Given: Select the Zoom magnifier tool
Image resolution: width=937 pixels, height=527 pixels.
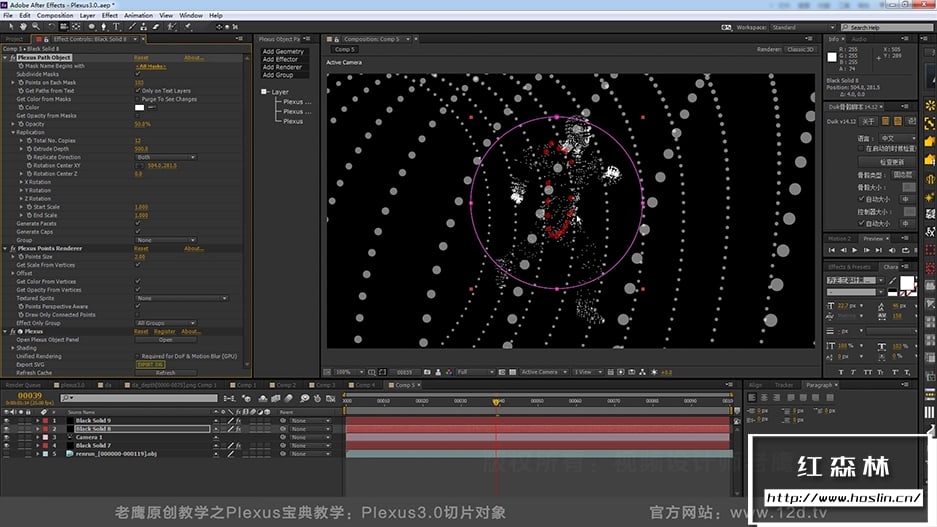Looking at the screenshot, I should coord(36,27).
